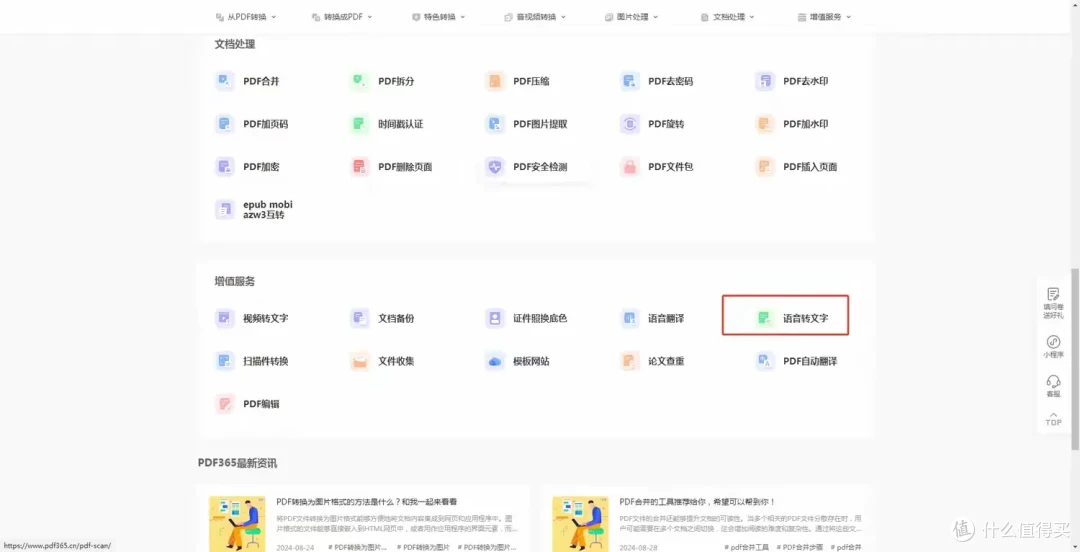Open the 小程序 sidebar icon

[1053, 342]
